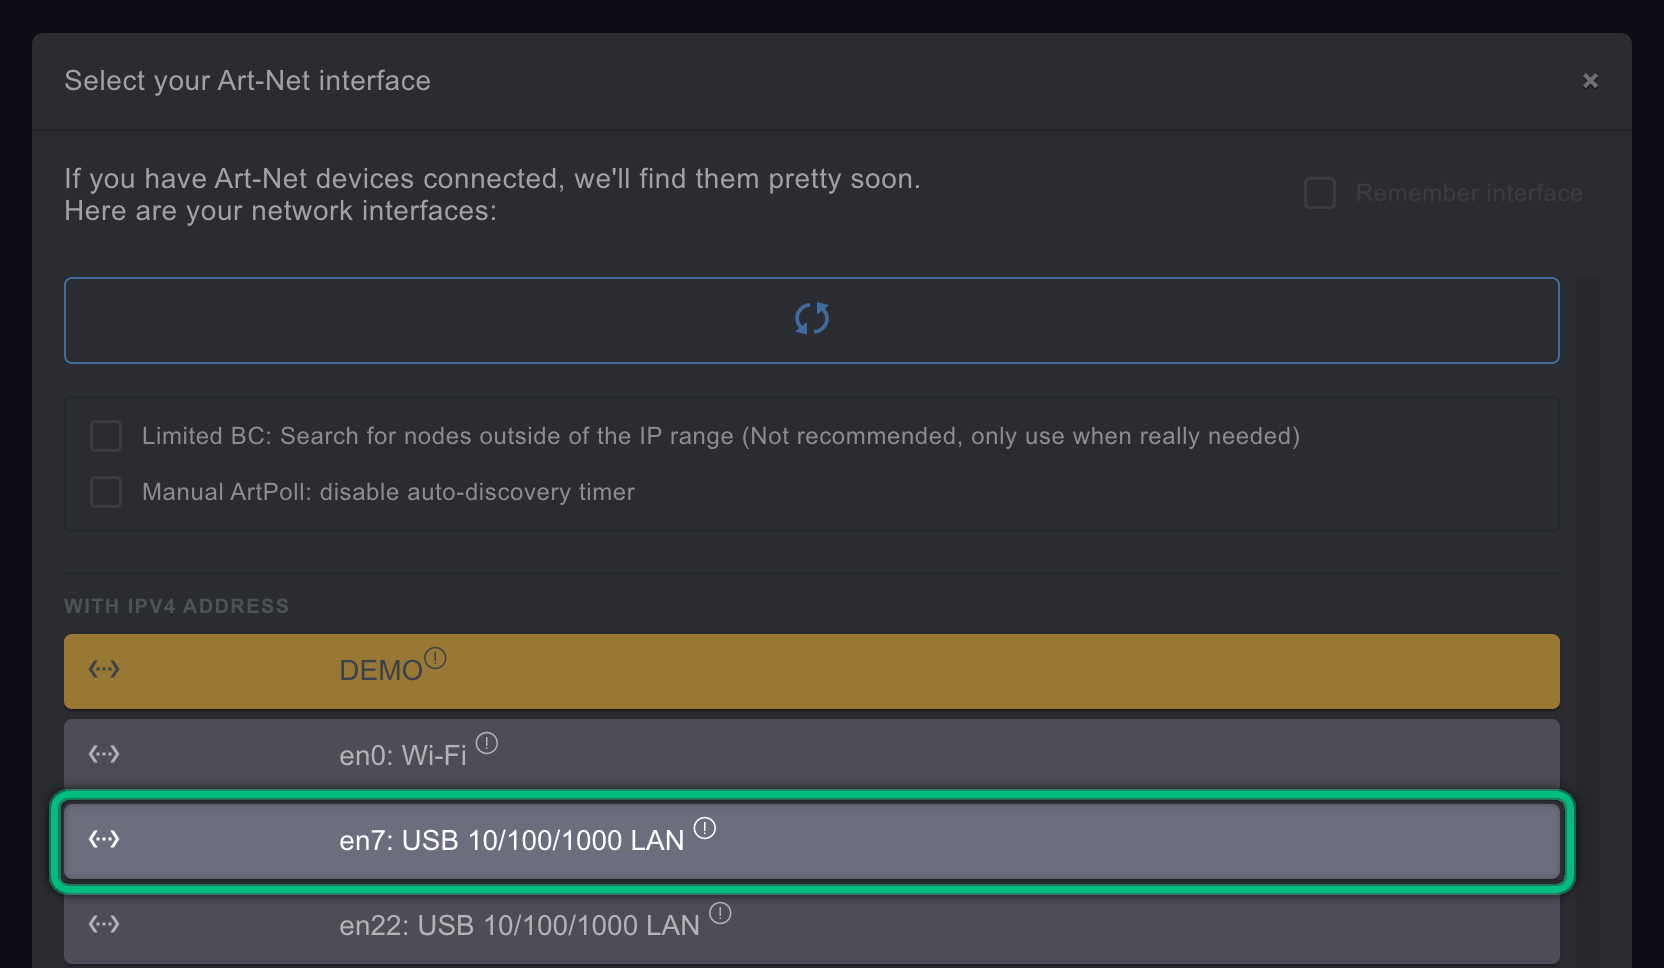Open the info icon next to en7 USB LAN
This screenshot has width=1664, height=968.
click(705, 828)
